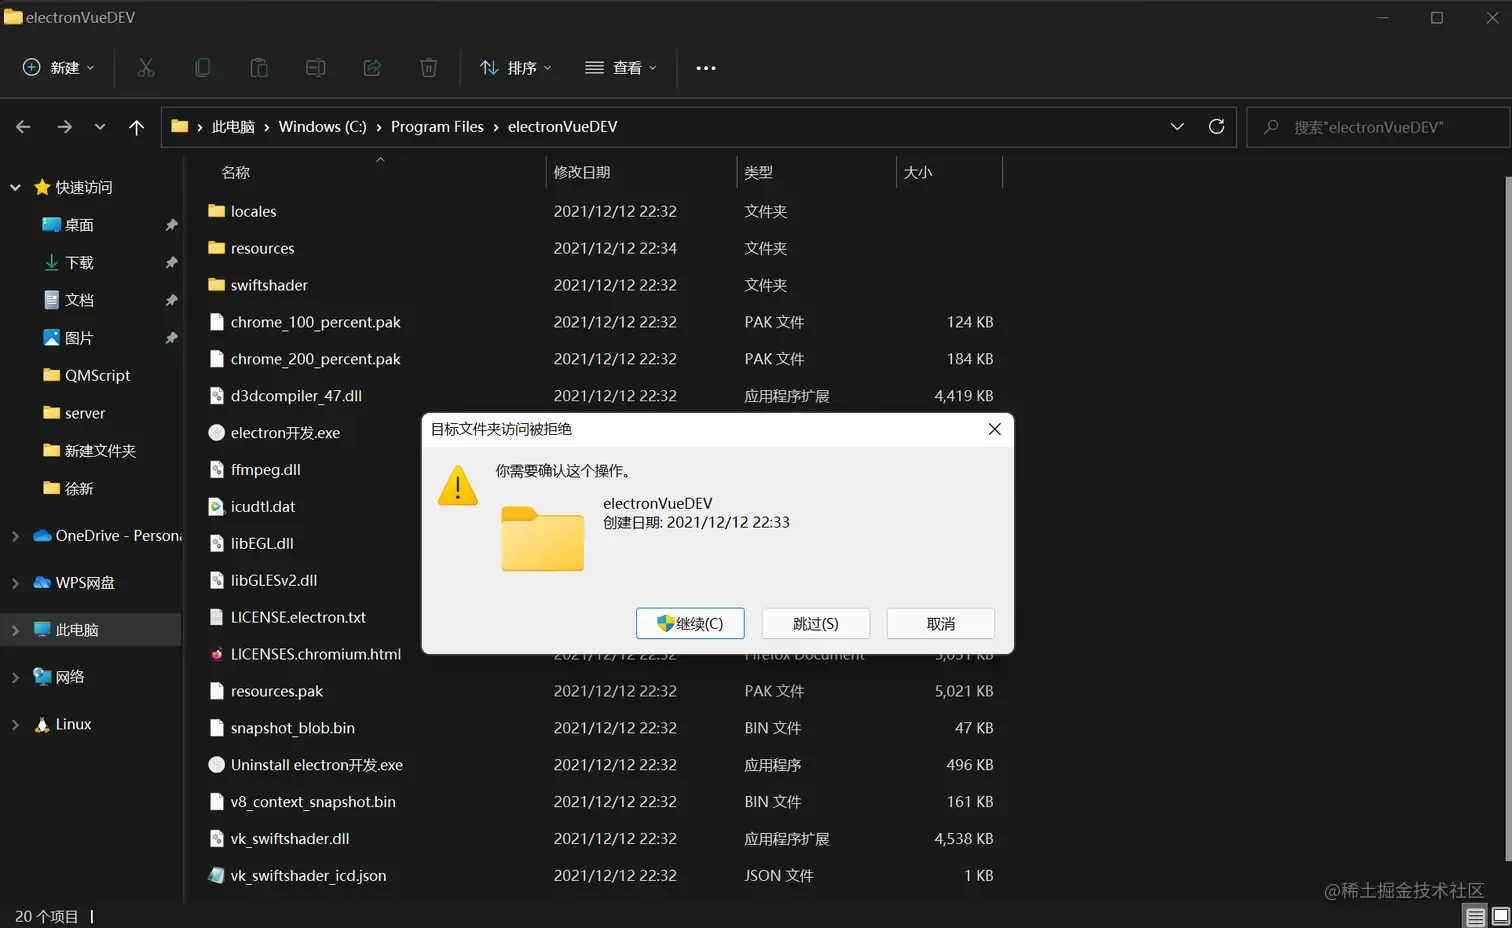The height and width of the screenshot is (928, 1512).
Task: Expand the Linux tree node
Action: coord(15,724)
